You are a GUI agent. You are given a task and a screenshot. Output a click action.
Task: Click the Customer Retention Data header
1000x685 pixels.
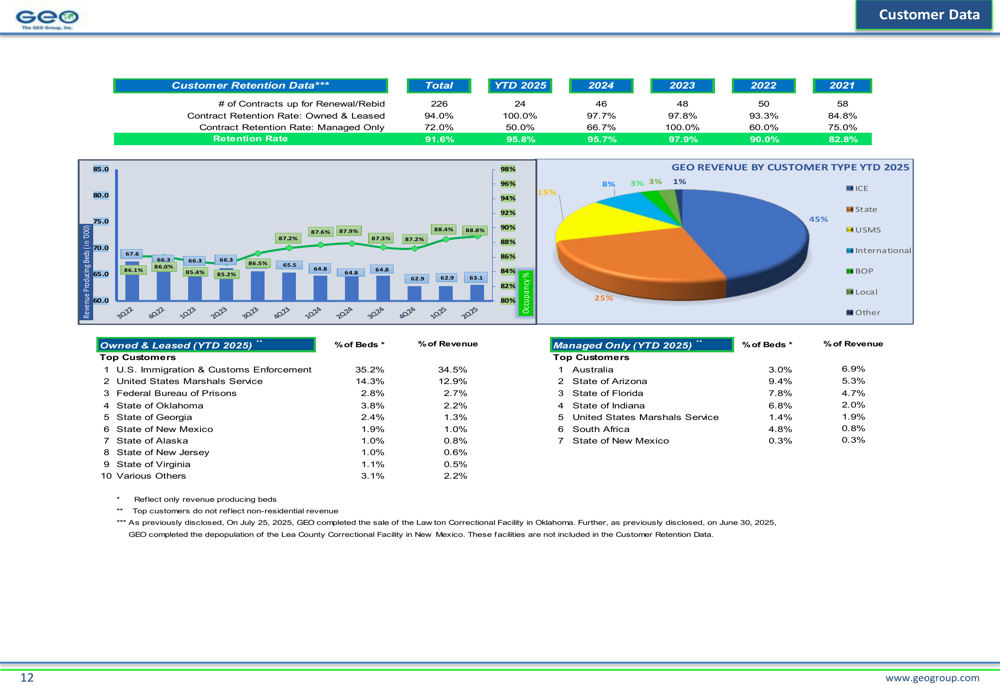tap(250, 85)
